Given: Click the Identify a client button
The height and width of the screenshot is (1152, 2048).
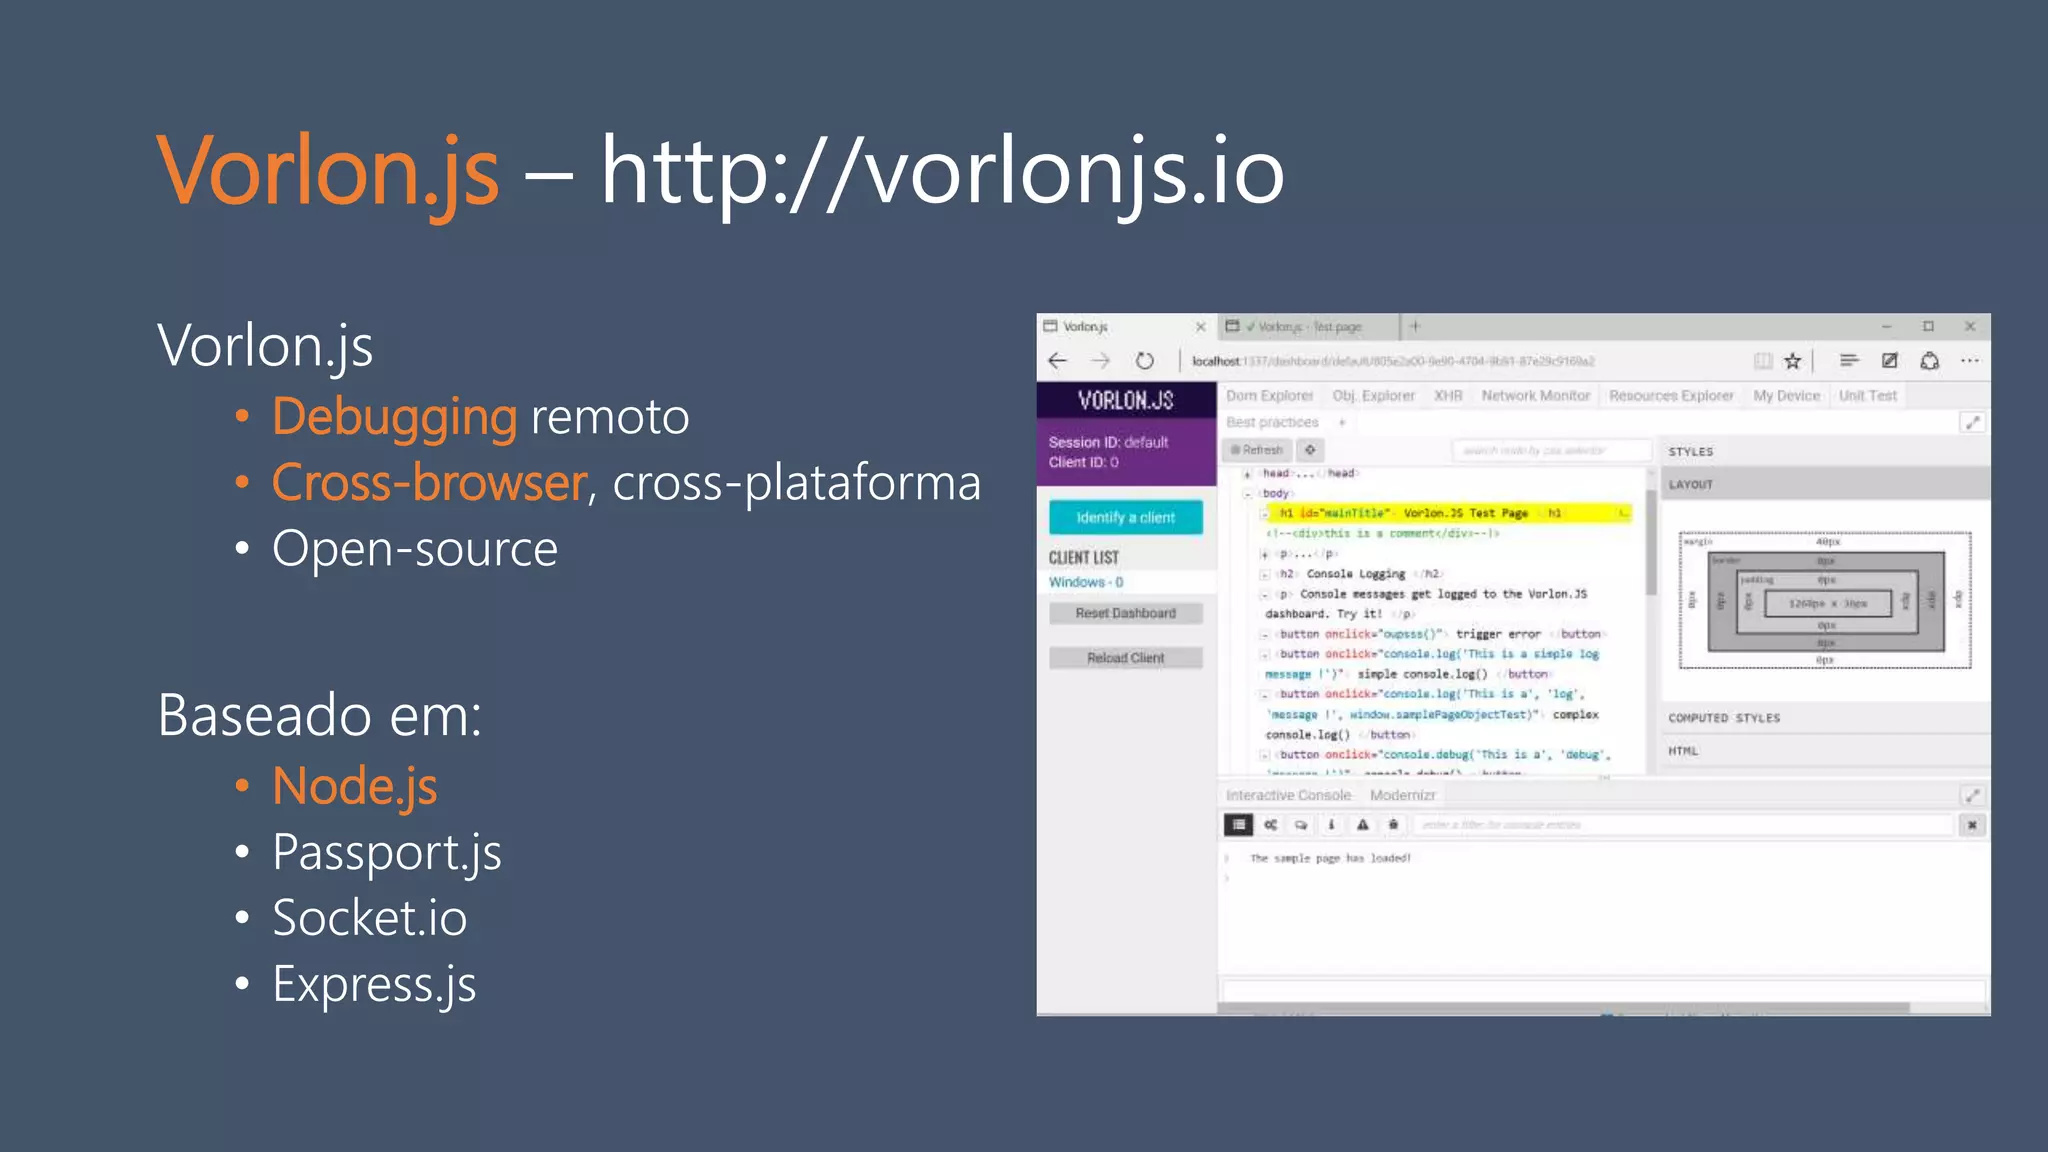Looking at the screenshot, I should pos(1126,517).
